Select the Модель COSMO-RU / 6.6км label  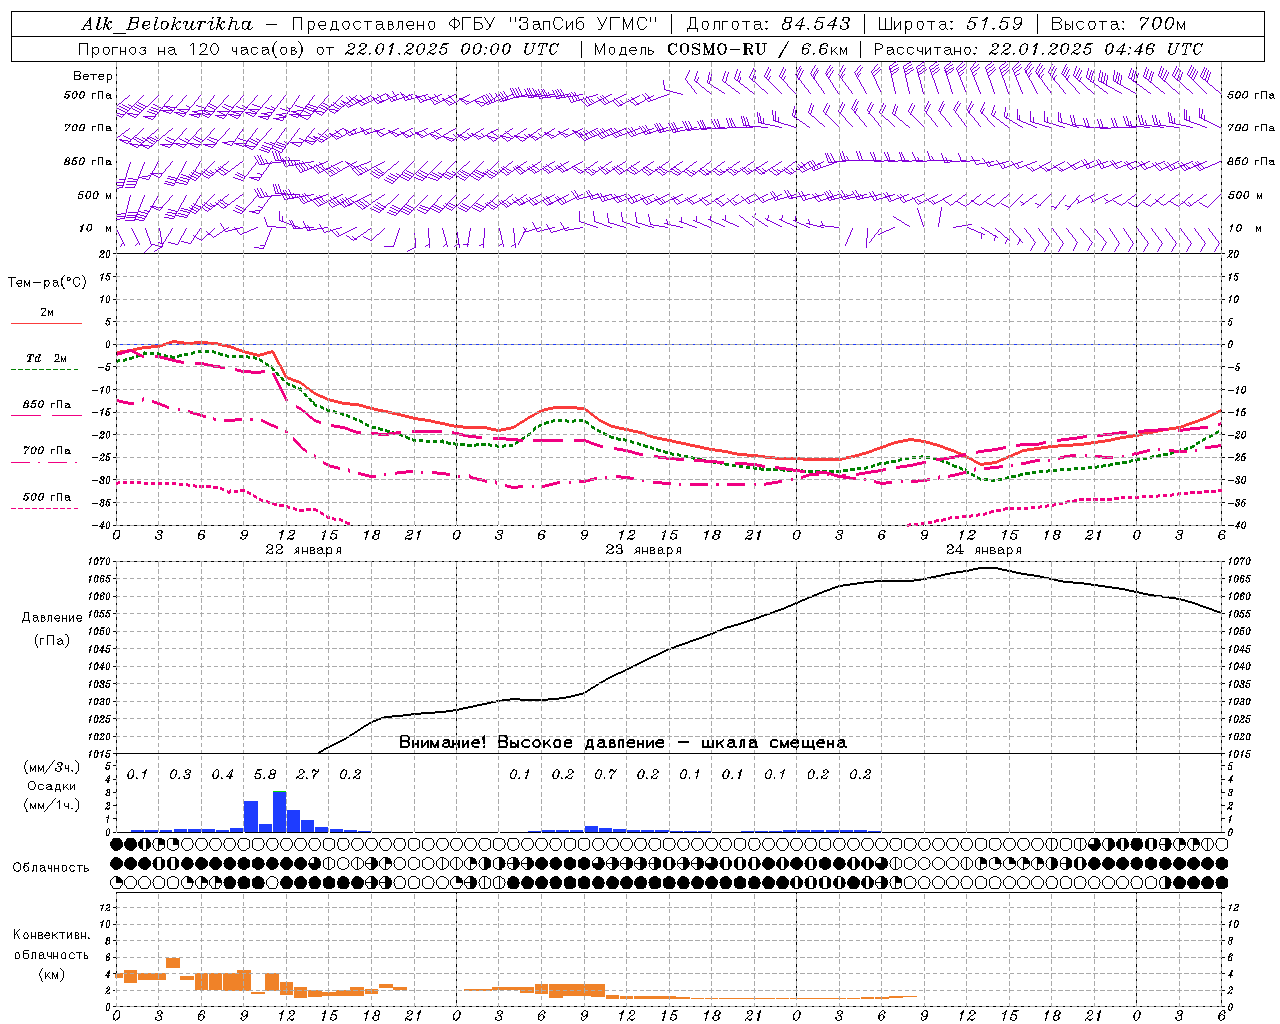click(721, 49)
